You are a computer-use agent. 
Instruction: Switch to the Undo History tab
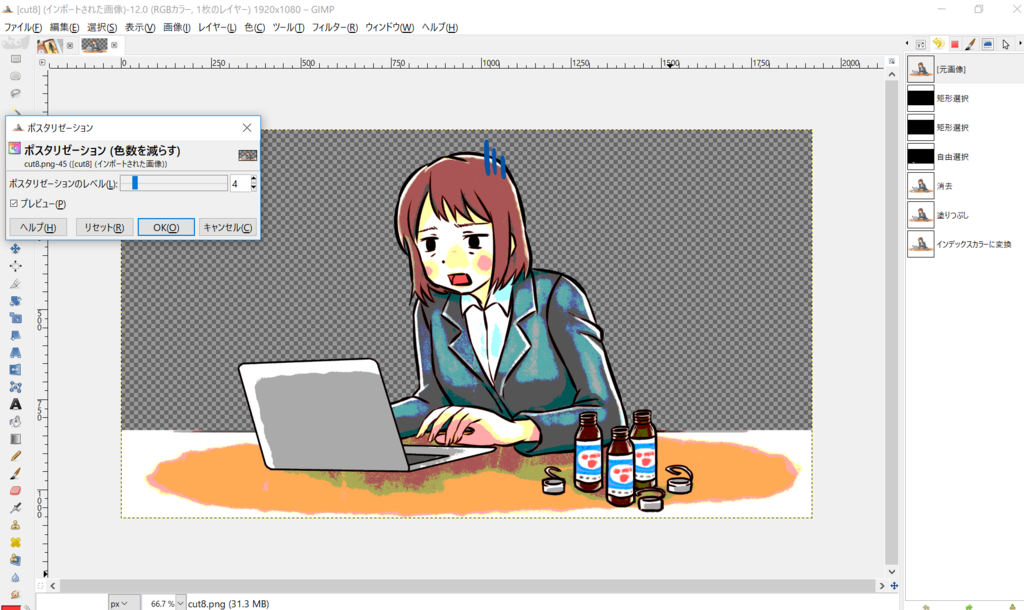(938, 44)
